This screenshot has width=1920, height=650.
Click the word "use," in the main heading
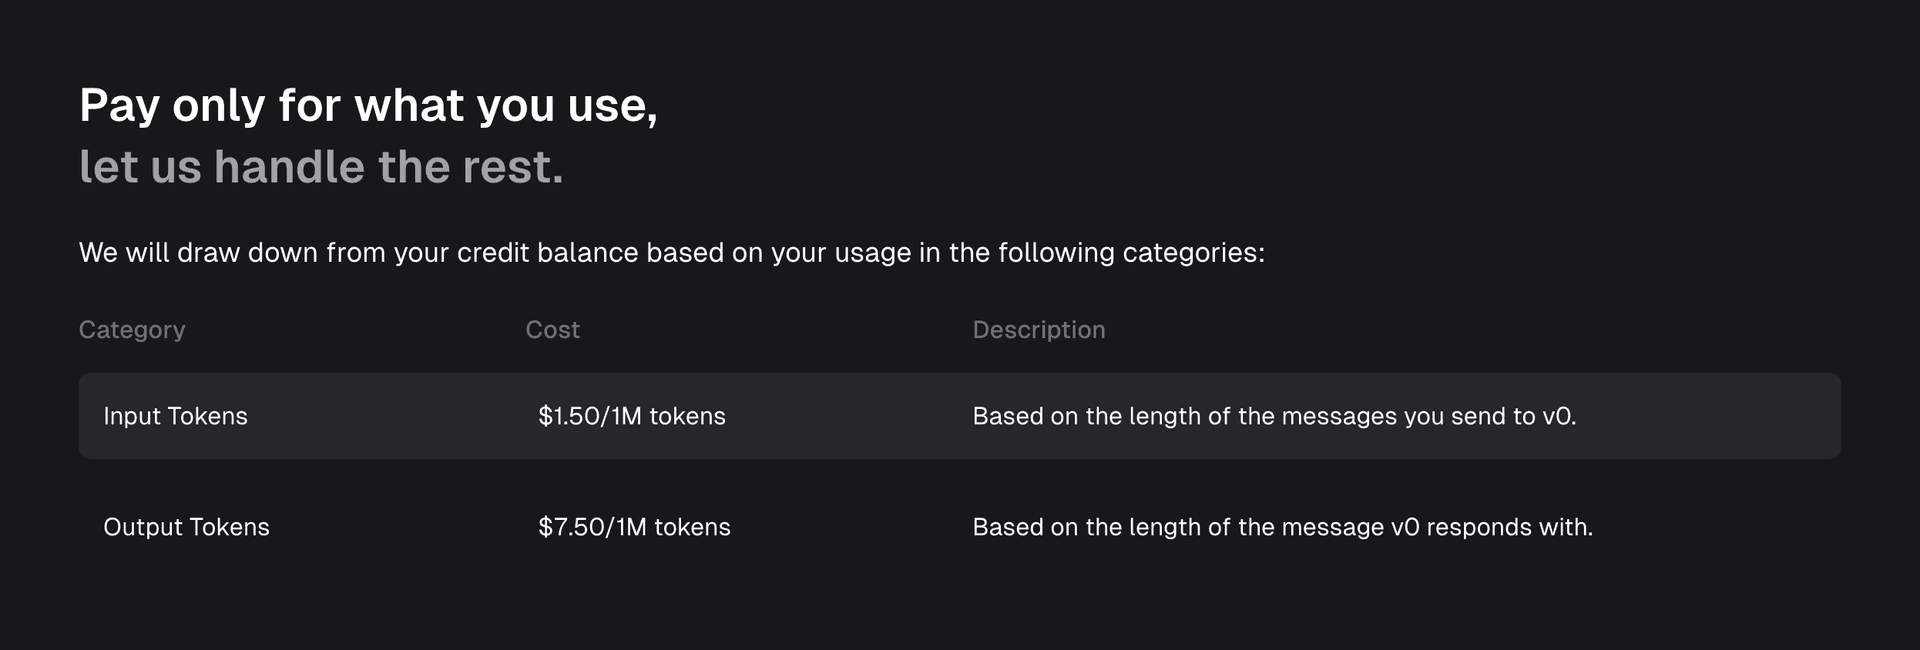coord(612,106)
